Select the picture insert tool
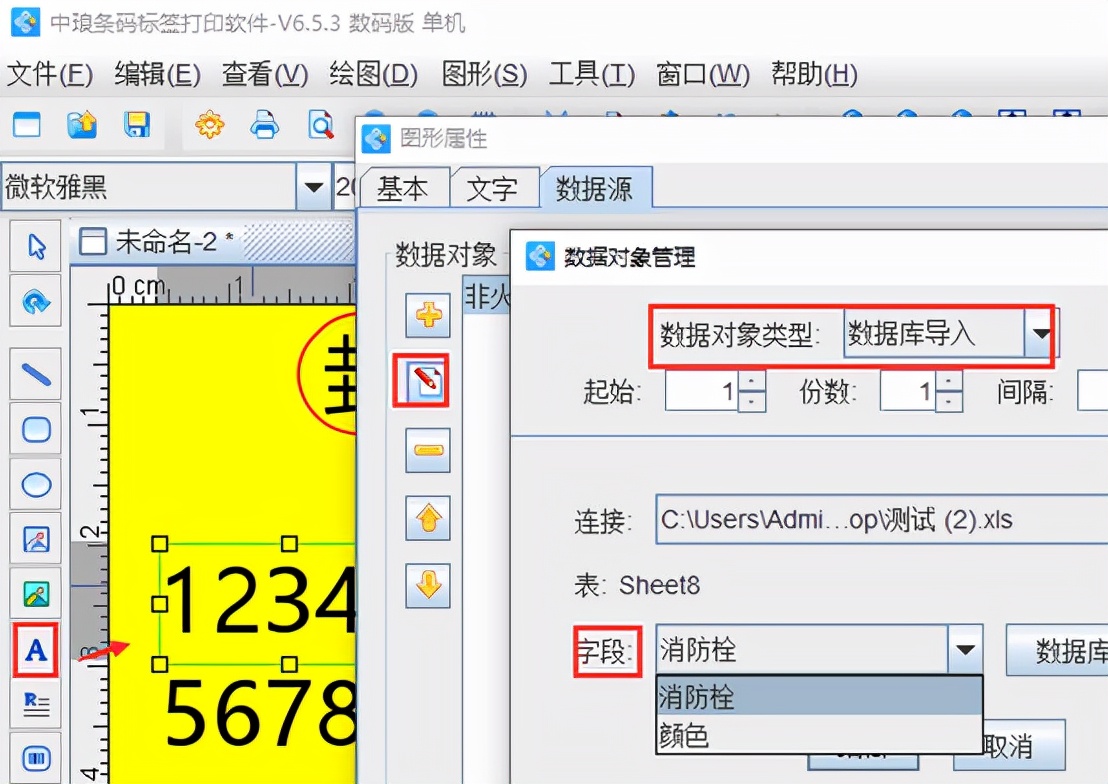The width and height of the screenshot is (1108, 784). (x=36, y=594)
